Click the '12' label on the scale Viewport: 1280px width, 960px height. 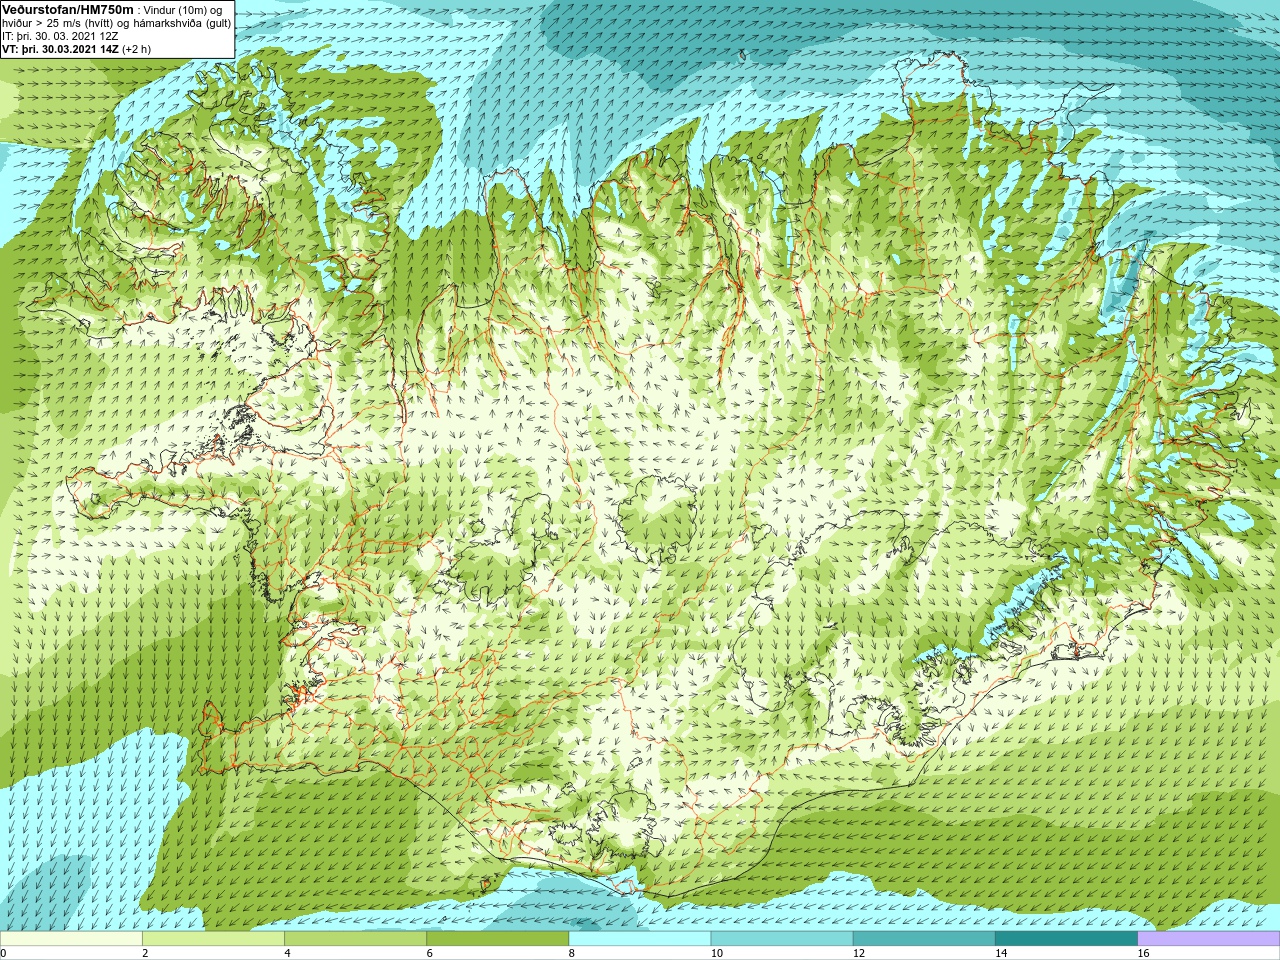click(858, 953)
